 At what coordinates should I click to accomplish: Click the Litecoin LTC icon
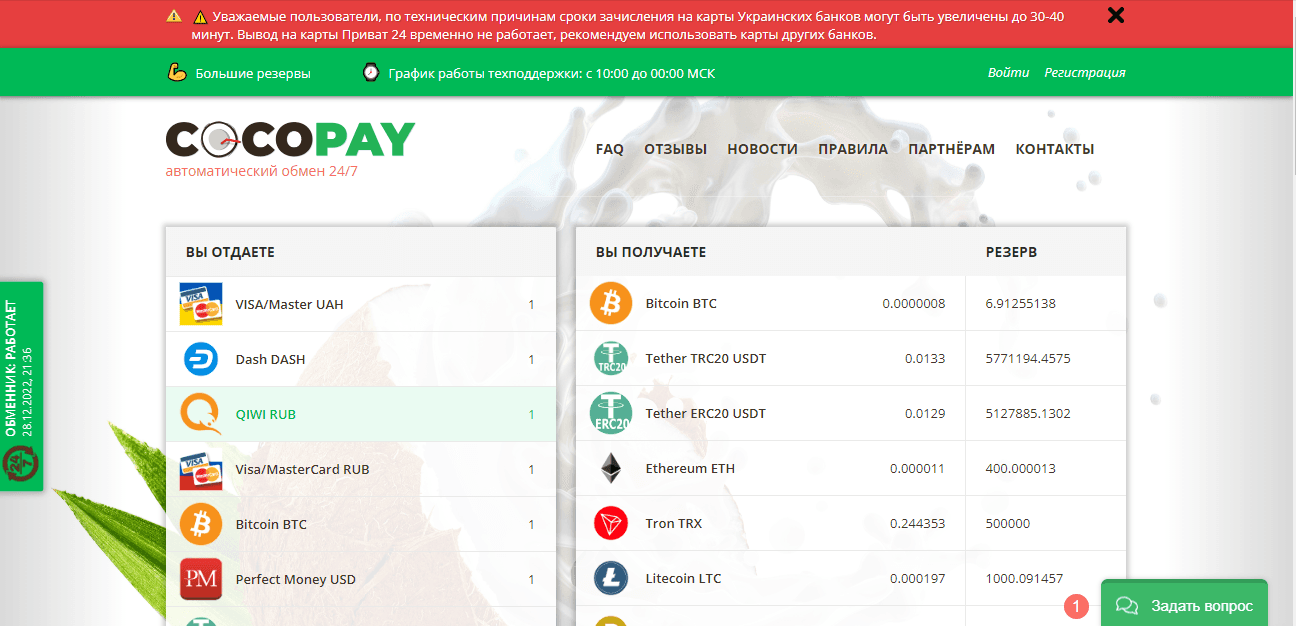(x=611, y=578)
